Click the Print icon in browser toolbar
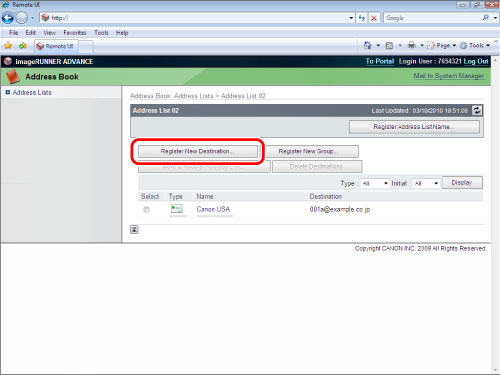The width and height of the screenshot is (500, 375). tap(412, 45)
